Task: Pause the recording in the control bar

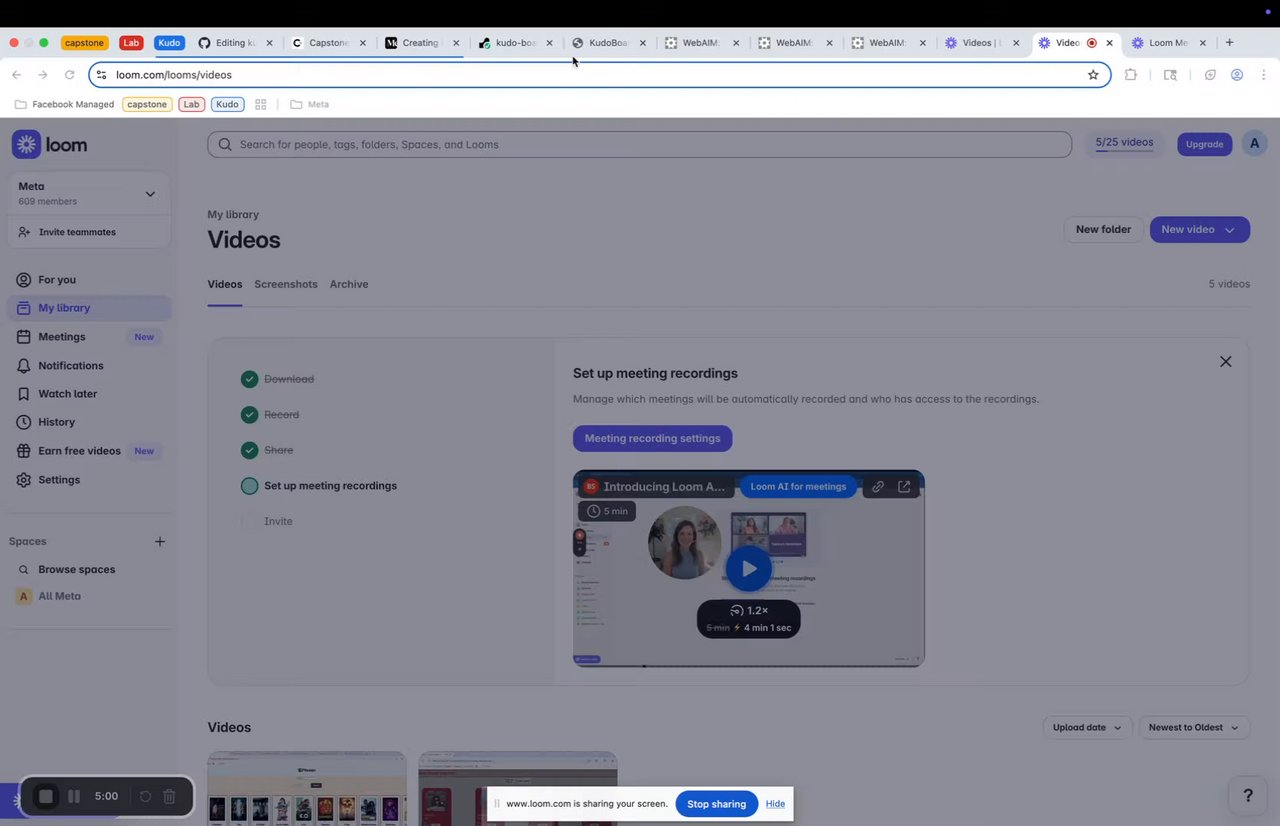Action: point(74,796)
